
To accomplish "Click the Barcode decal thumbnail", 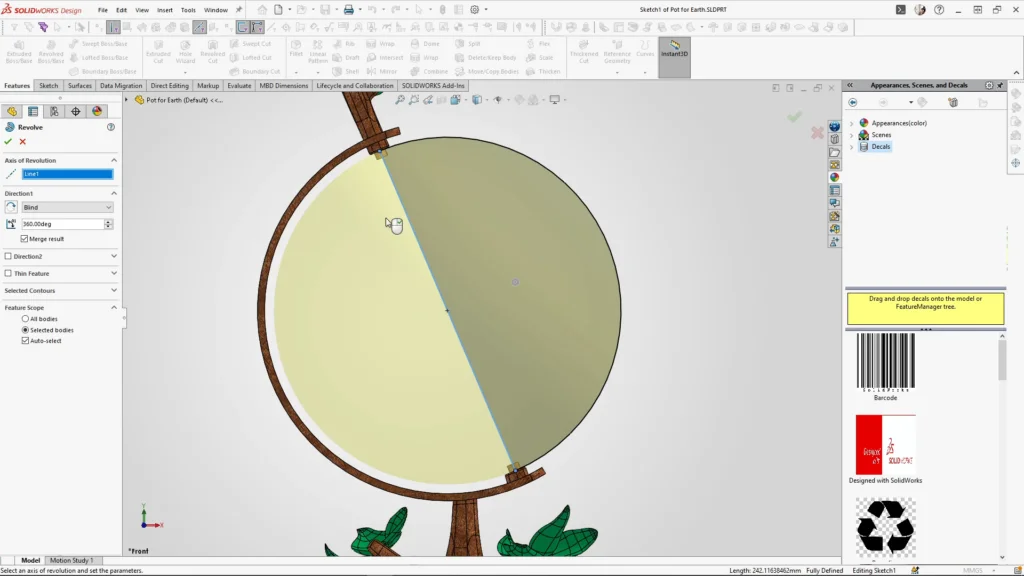I will [886, 362].
